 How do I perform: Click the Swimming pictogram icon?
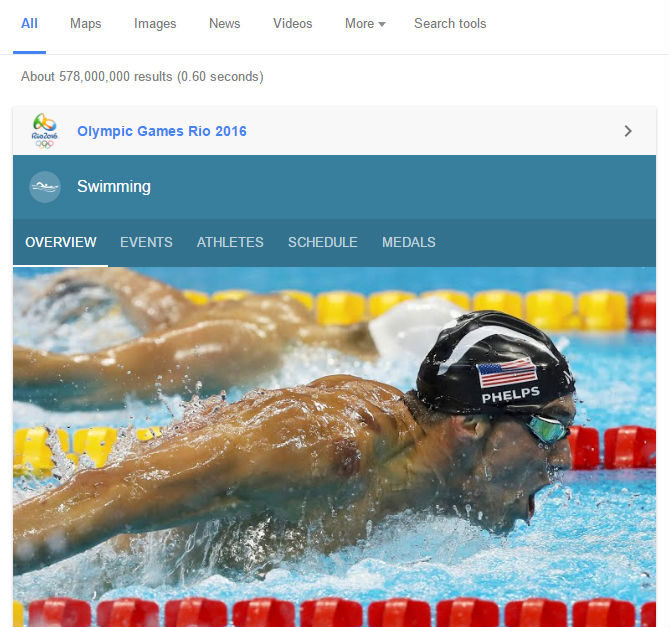point(45,187)
